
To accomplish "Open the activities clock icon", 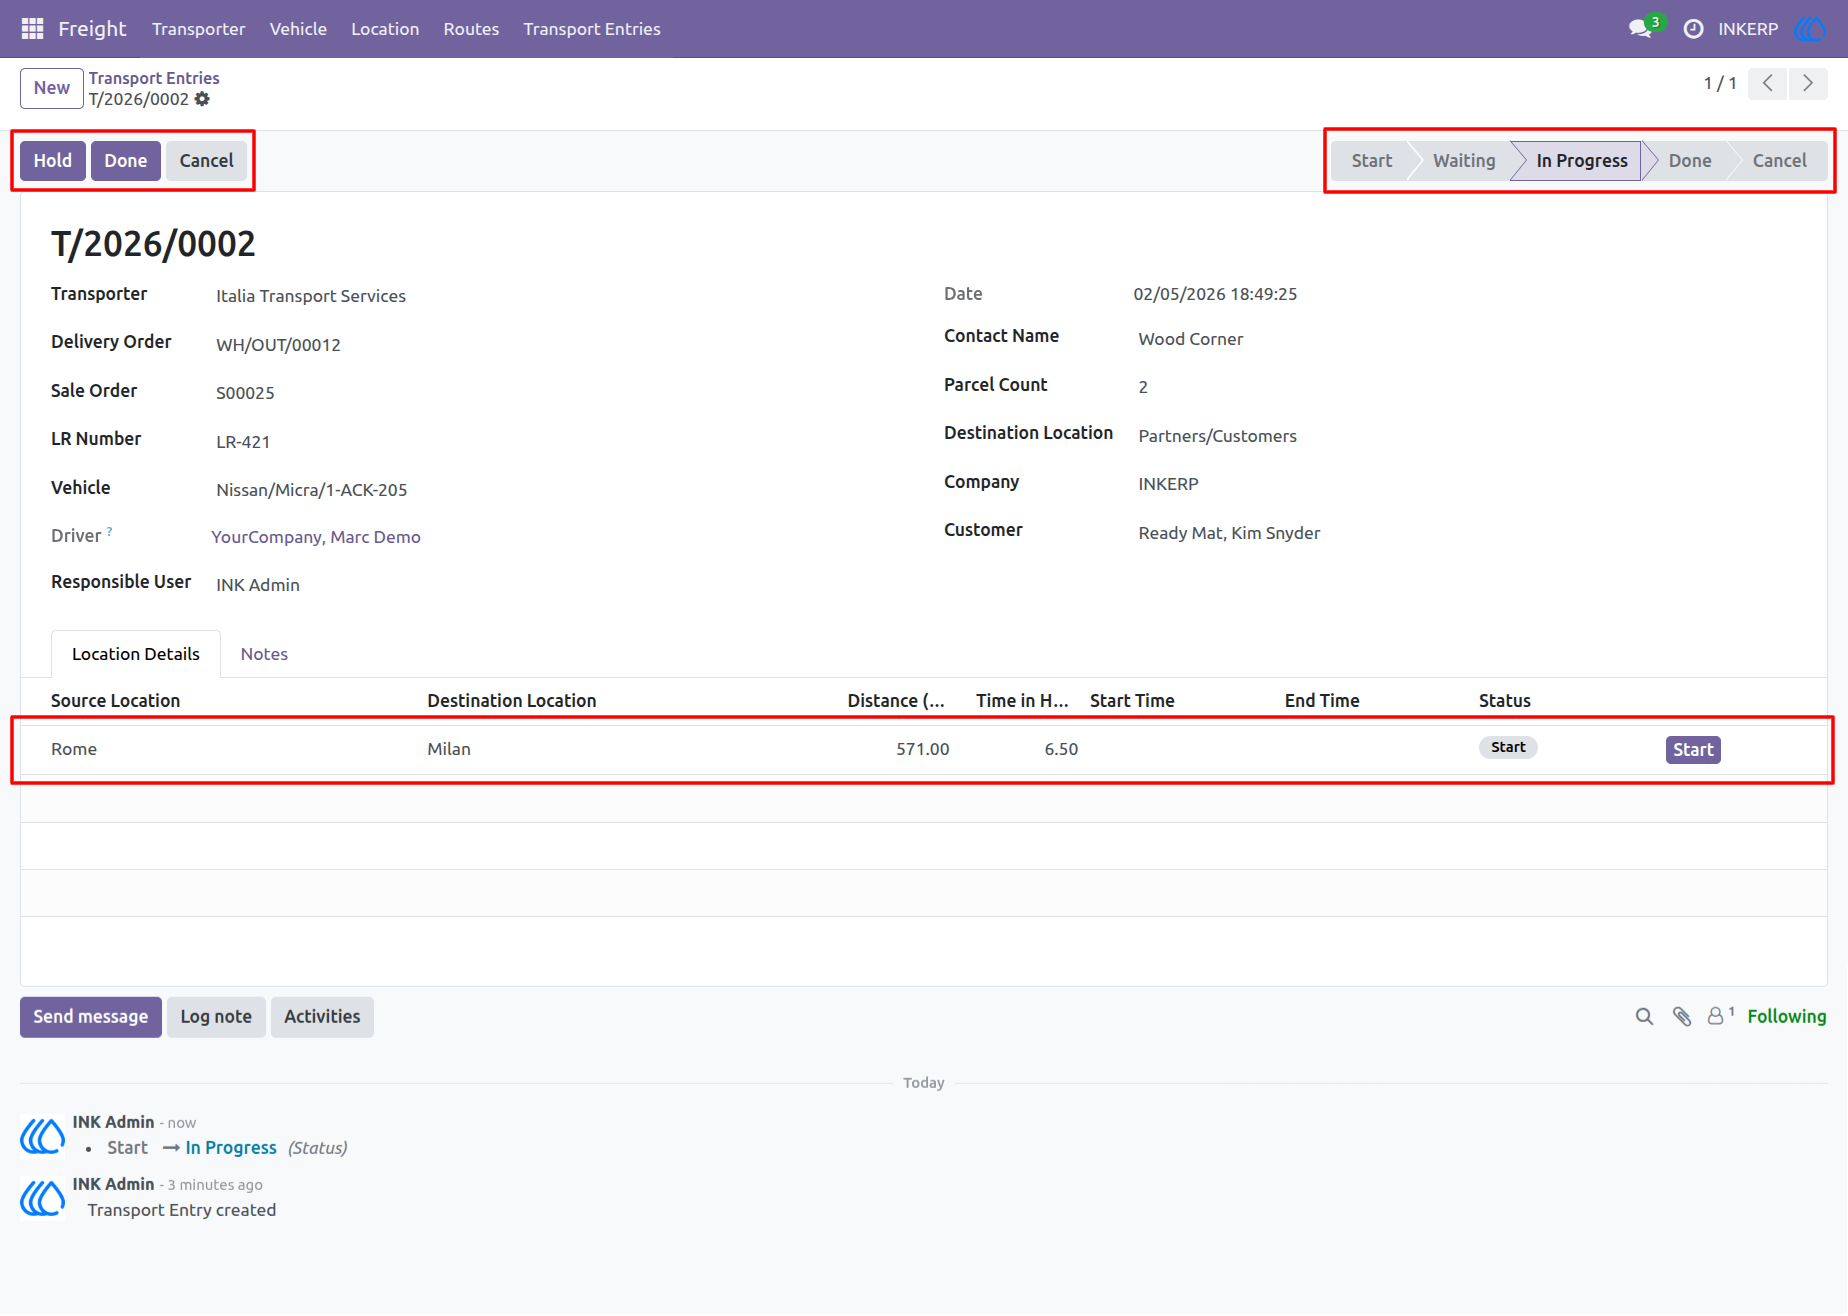I will [1693, 29].
